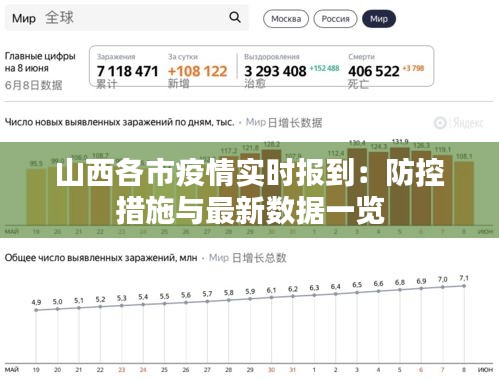This screenshot has width=499, height=381.
Task: Click the magnifying glass search icon
Action: [235, 17]
